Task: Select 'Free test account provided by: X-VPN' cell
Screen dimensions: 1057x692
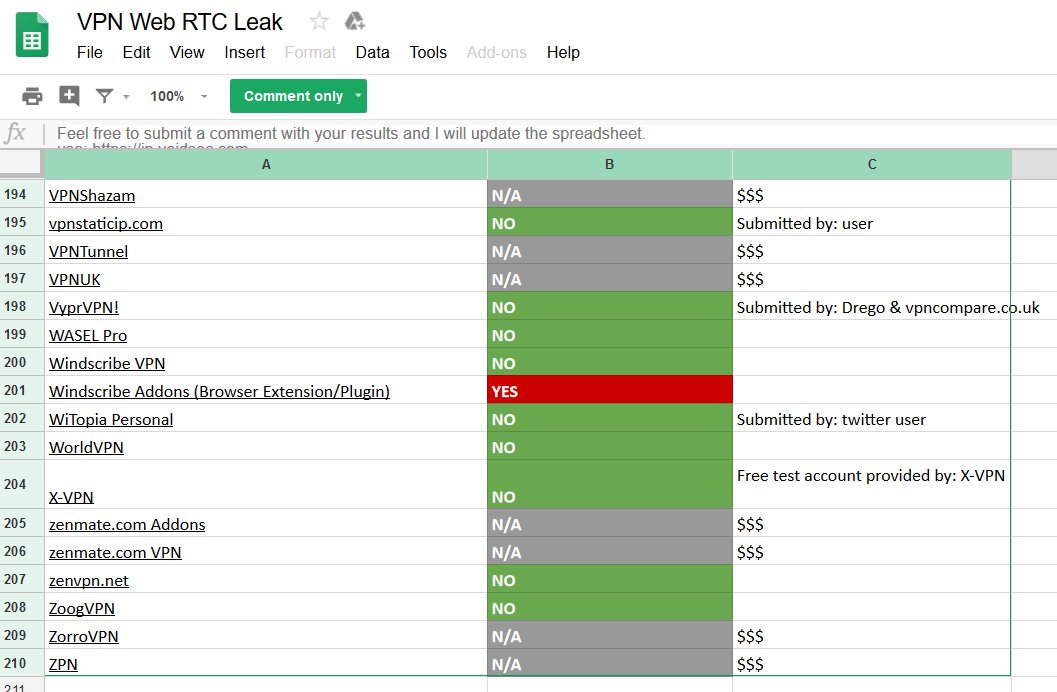Action: pos(872,484)
